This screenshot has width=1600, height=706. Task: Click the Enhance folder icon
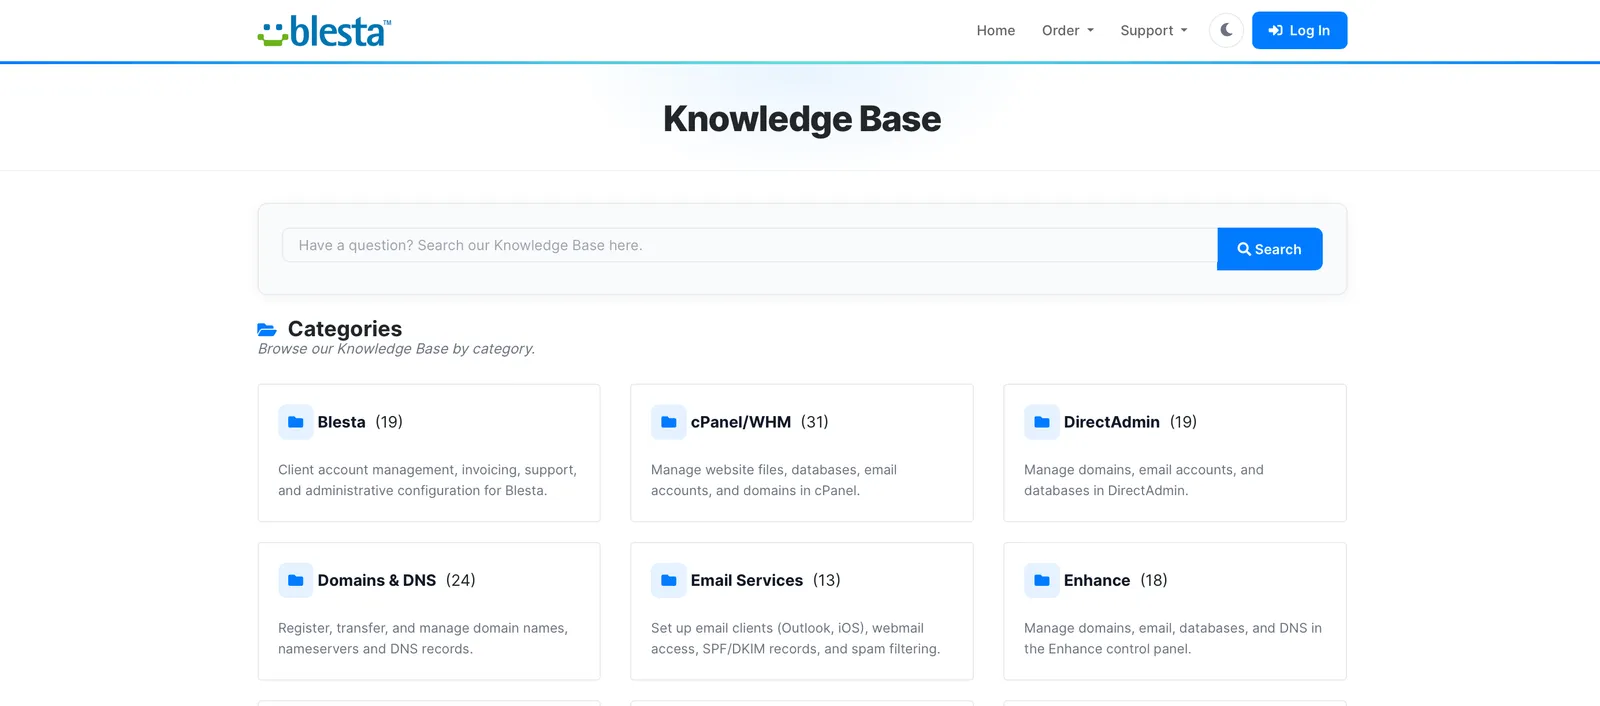point(1041,580)
